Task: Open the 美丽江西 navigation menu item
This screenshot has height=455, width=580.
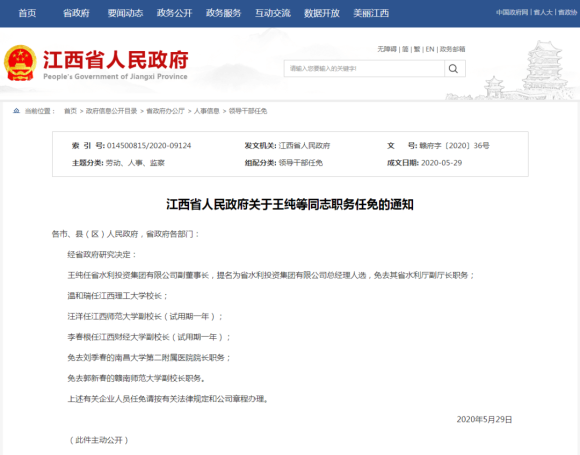Action: click(371, 13)
